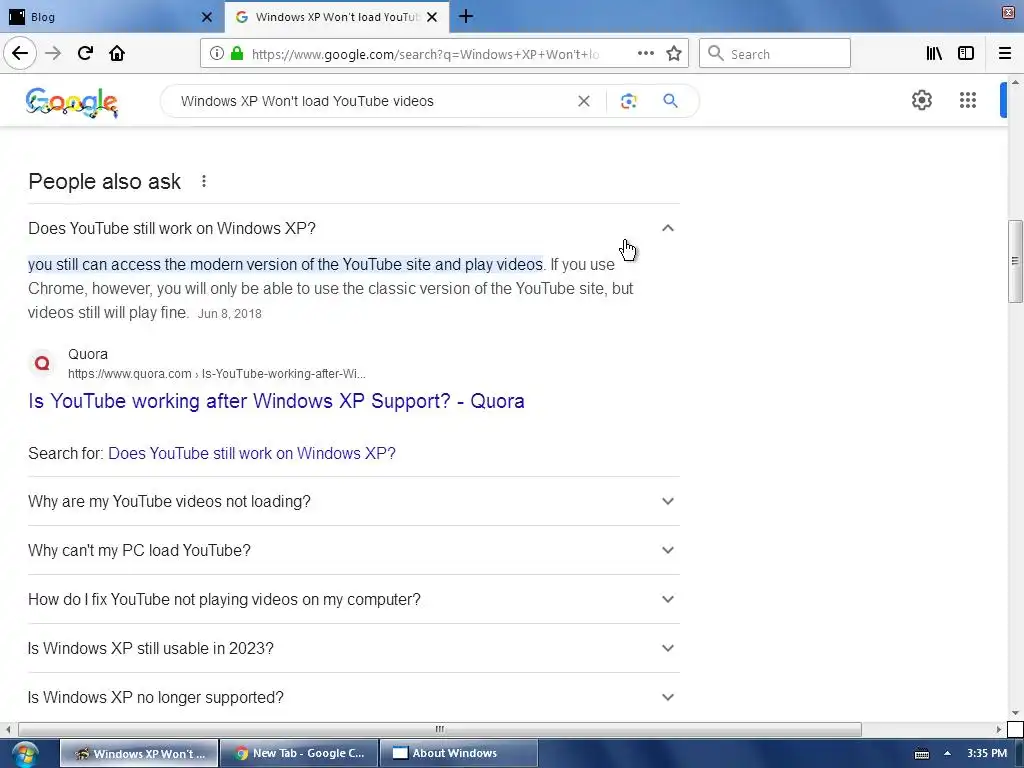Screen dimensions: 1024x768
Task: Click the 'People also ask' heading
Action: click(x=104, y=182)
